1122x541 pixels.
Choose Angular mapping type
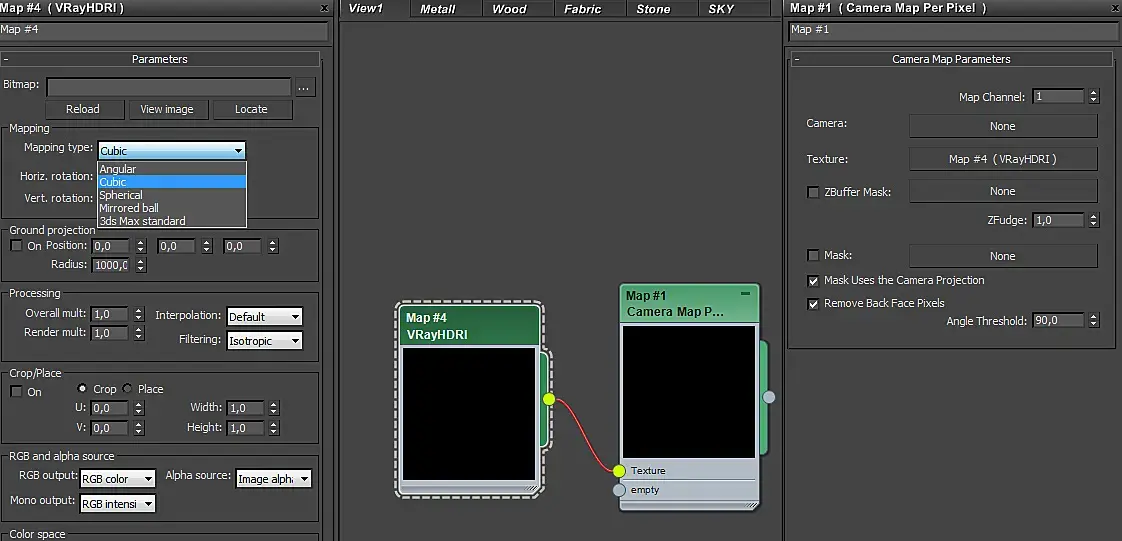tap(172, 169)
